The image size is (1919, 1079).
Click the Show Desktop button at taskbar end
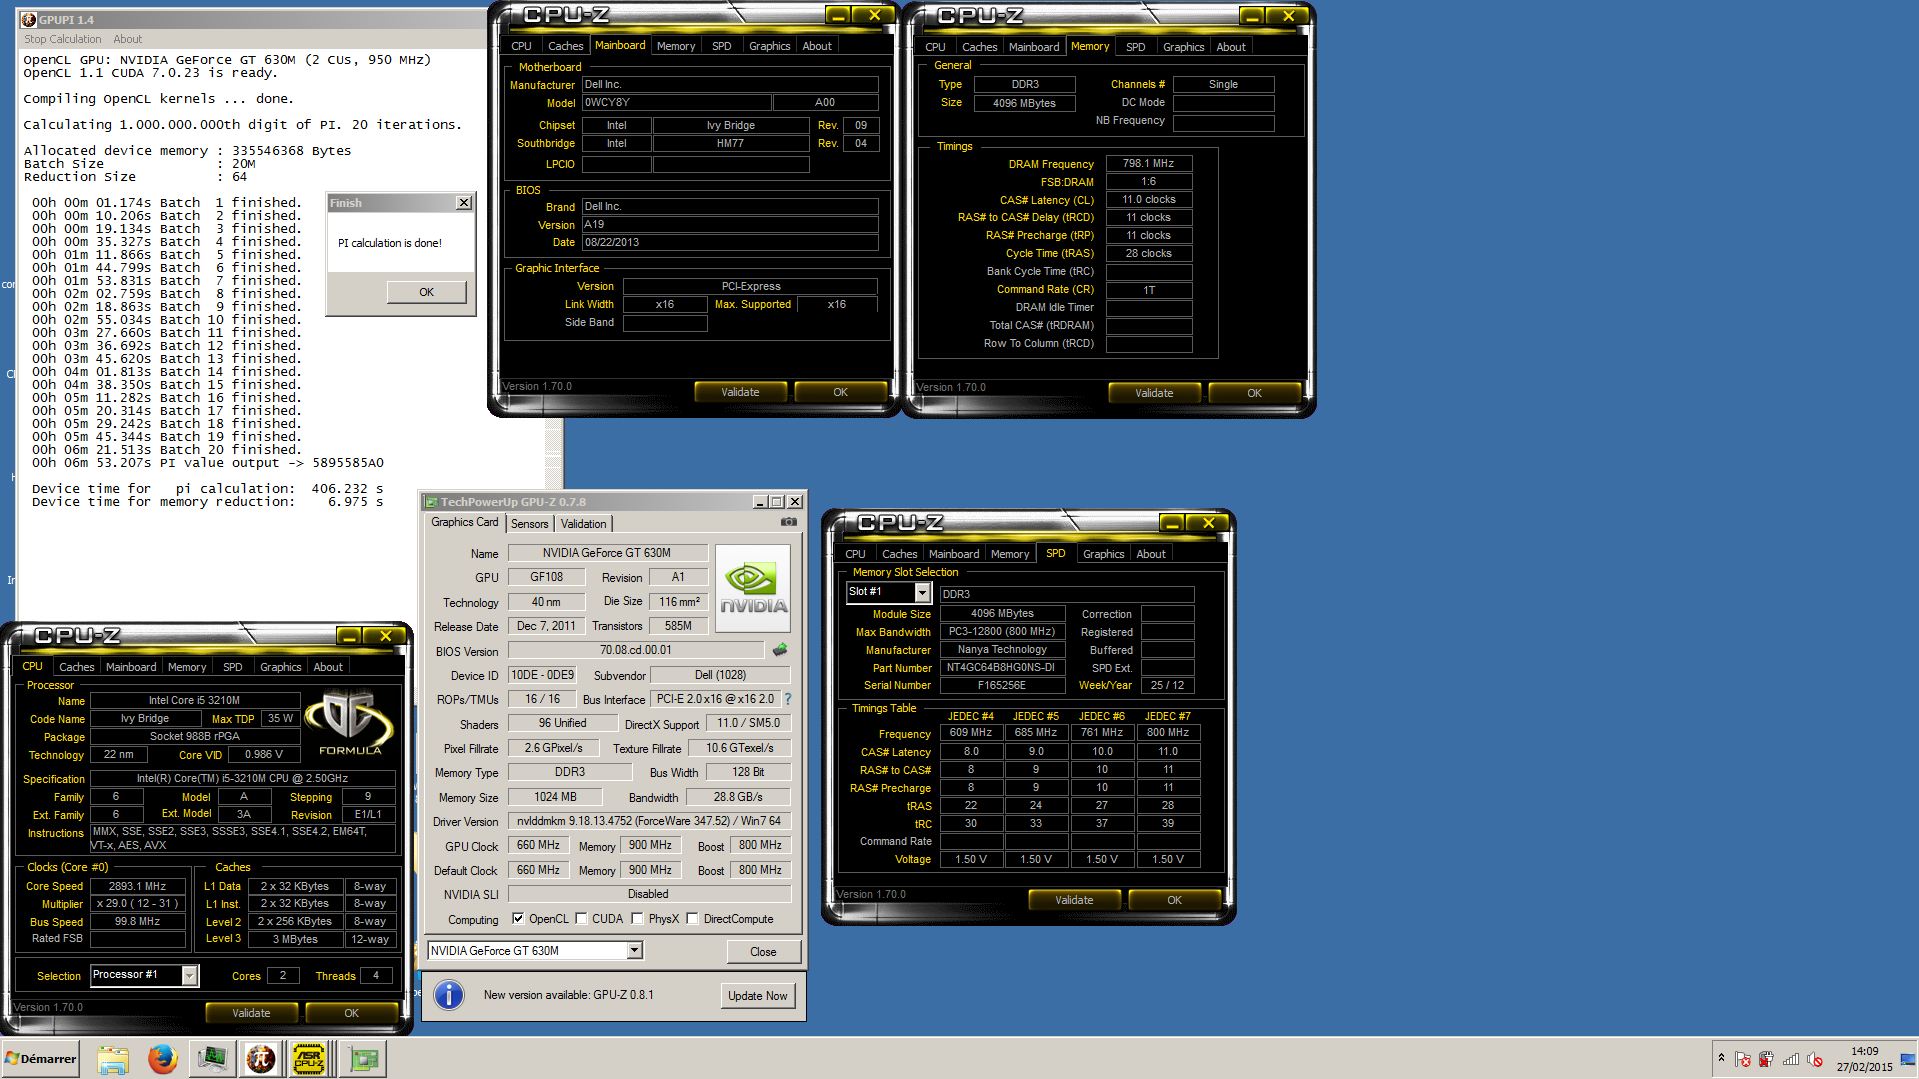(1910, 1059)
